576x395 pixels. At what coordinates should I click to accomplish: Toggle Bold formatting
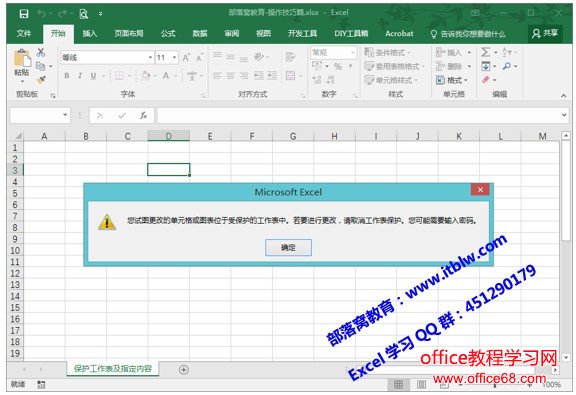point(67,76)
